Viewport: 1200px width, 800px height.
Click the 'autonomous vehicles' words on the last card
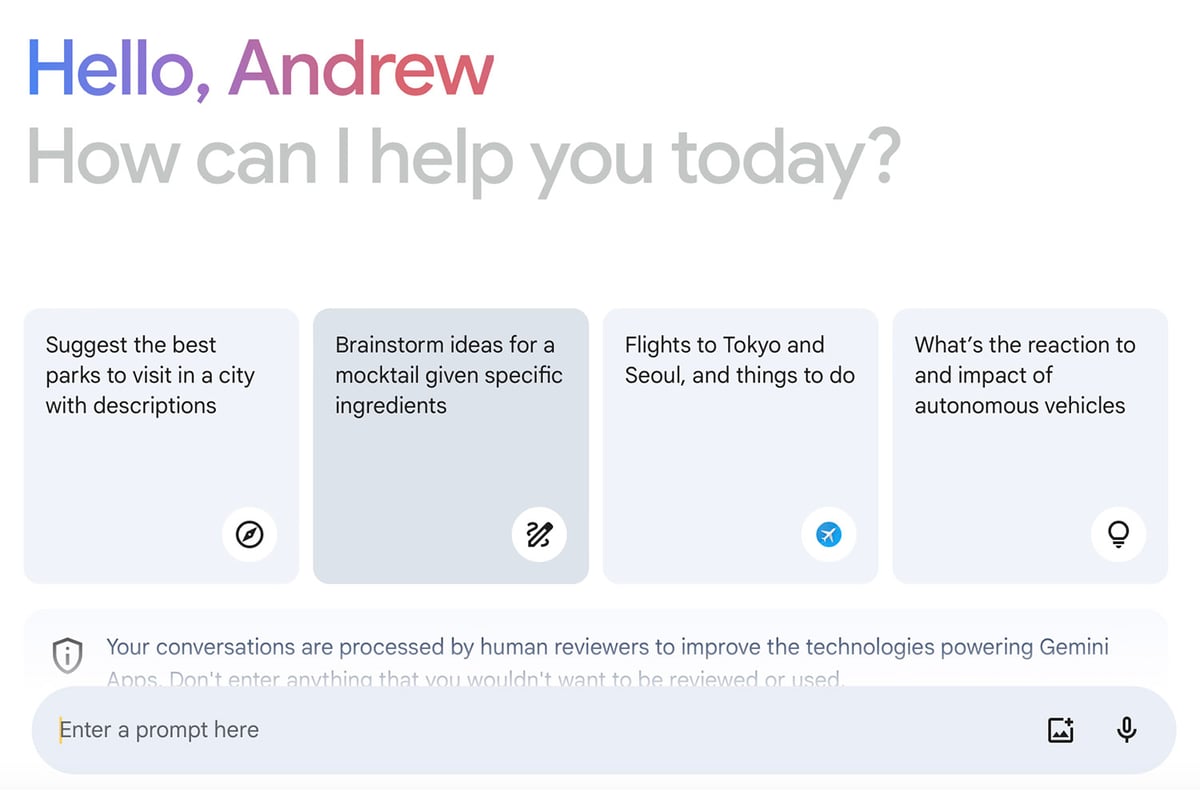click(1020, 405)
